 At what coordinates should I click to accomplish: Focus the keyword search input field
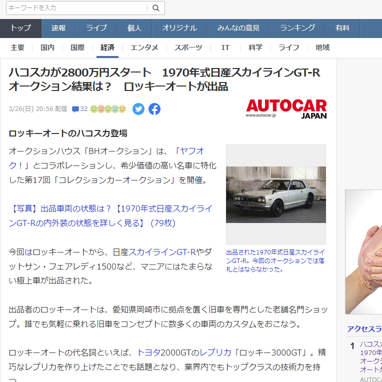pos(77,8)
